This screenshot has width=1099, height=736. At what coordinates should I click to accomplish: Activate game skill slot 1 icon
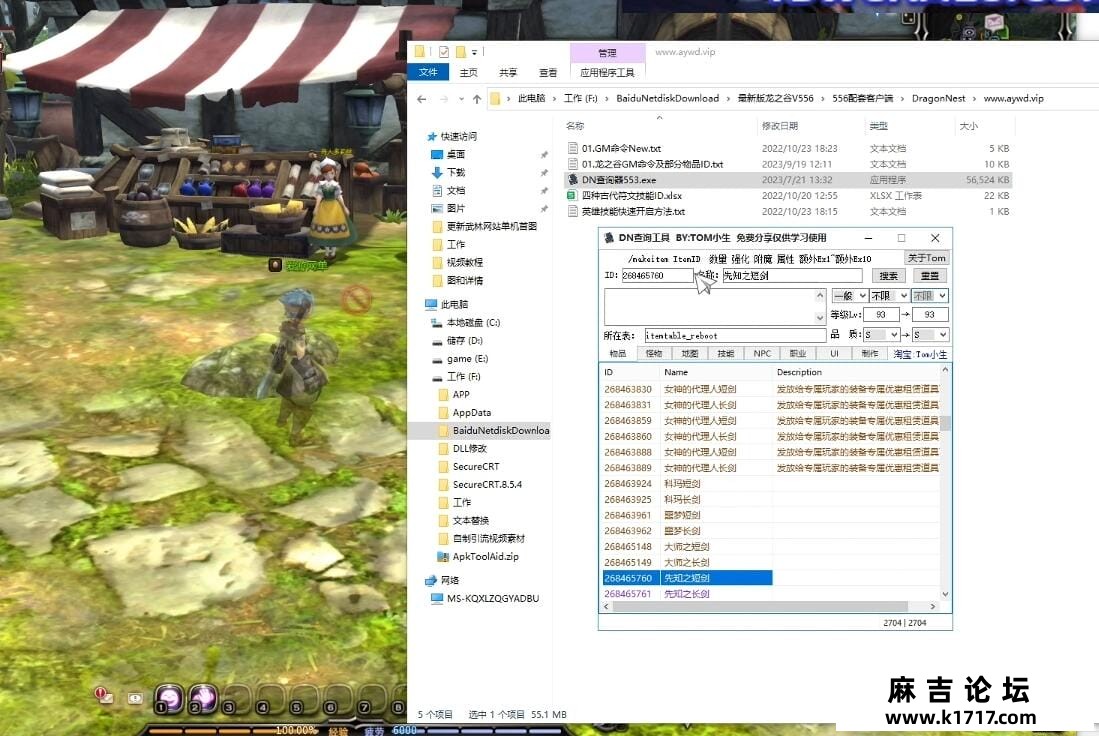[169, 697]
